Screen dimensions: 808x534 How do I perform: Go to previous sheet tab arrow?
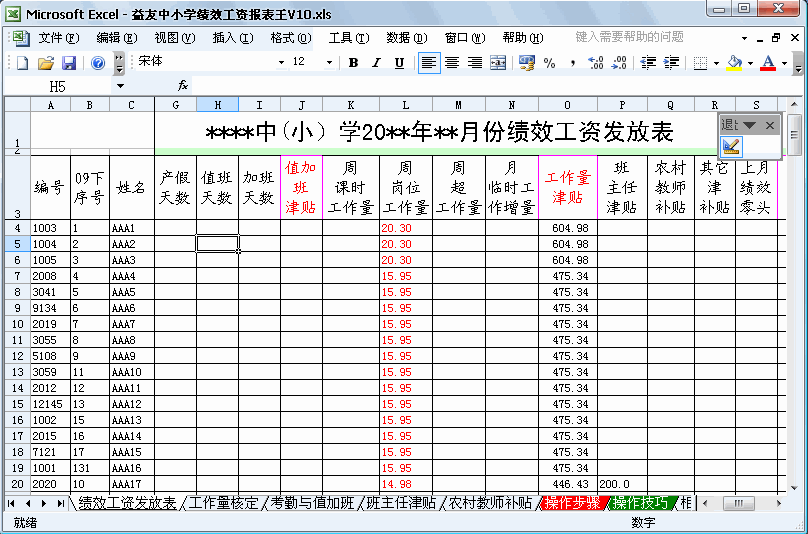pyautogui.click(x=28, y=503)
